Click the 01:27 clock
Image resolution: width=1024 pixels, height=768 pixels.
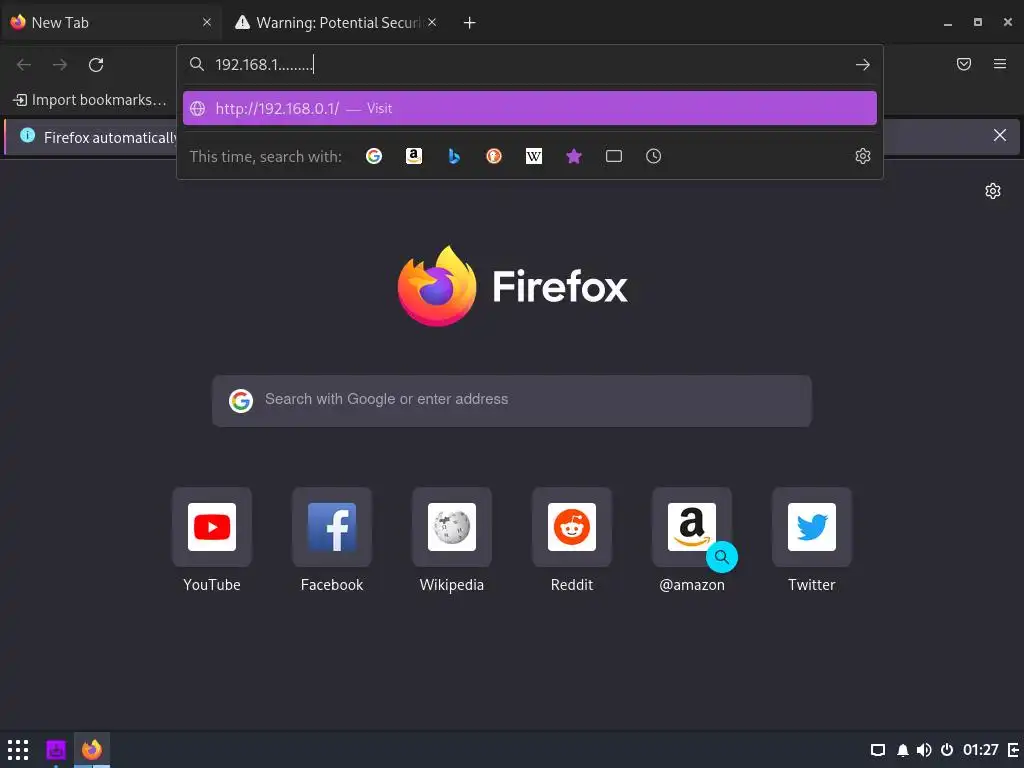tap(980, 750)
